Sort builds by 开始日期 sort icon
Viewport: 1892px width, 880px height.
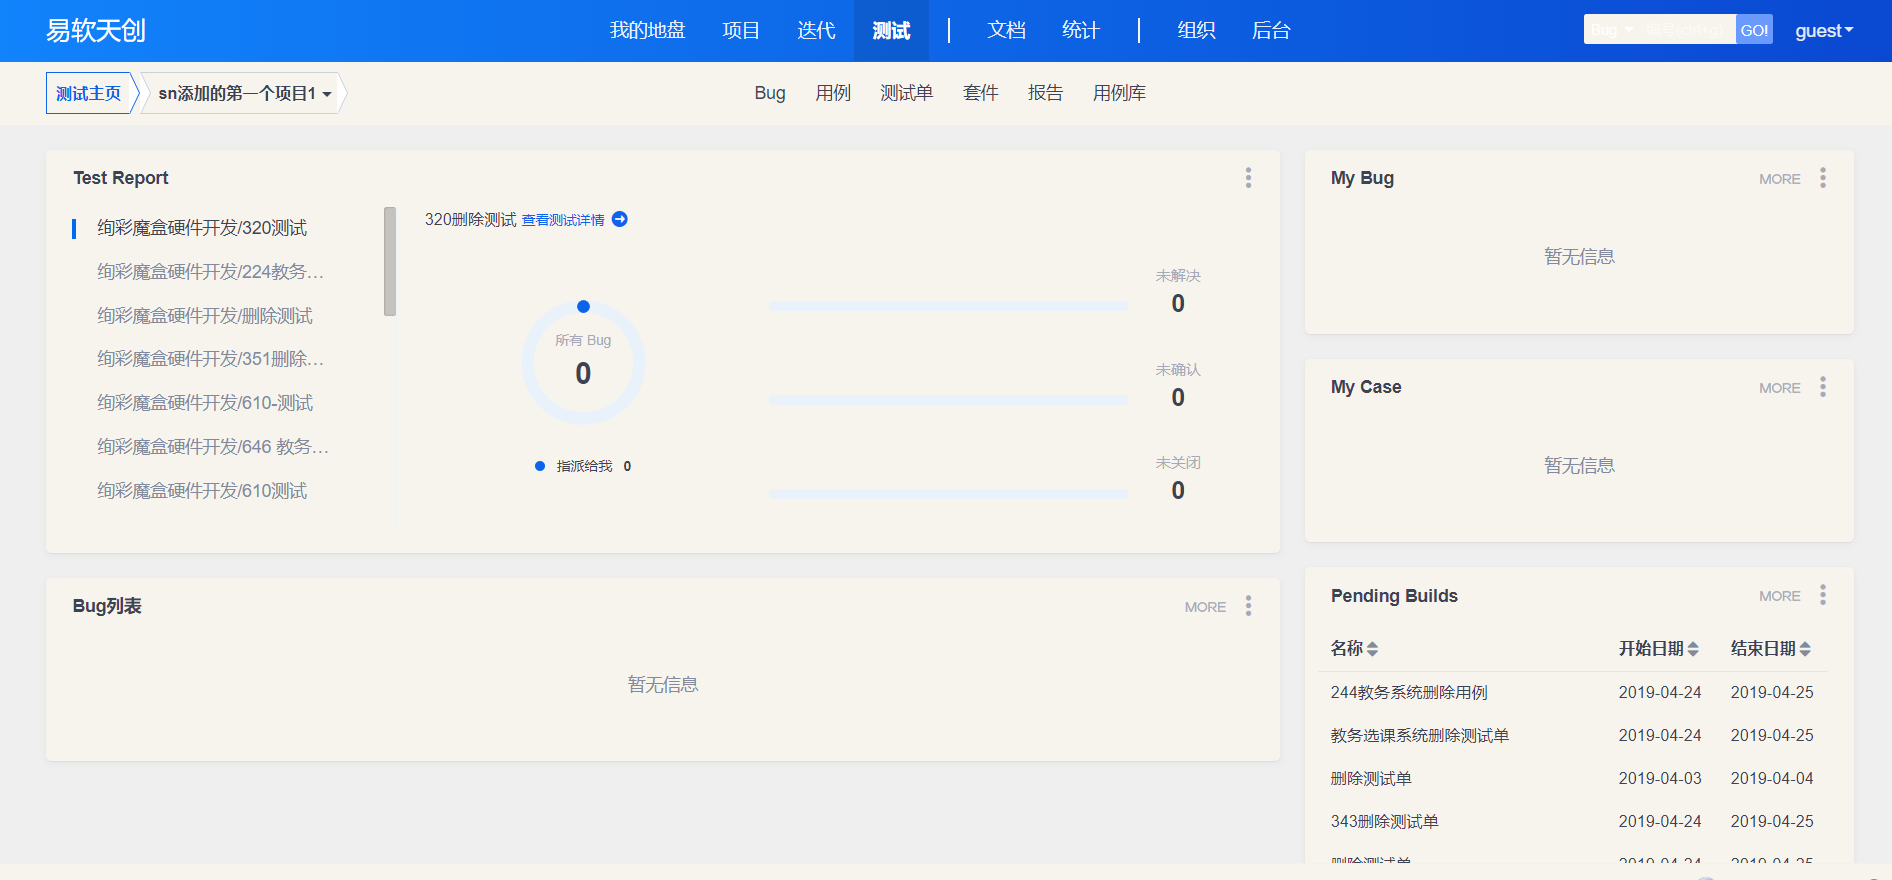(1693, 649)
